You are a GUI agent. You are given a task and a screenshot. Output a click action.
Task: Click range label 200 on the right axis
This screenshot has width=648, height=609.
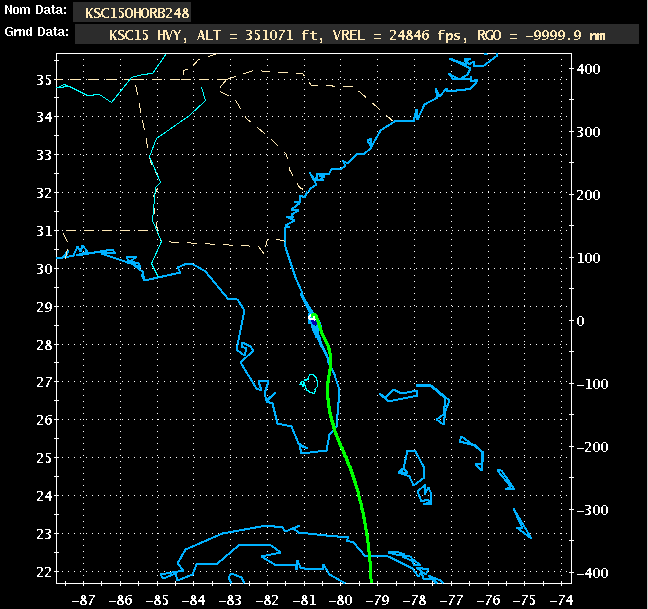(588, 195)
